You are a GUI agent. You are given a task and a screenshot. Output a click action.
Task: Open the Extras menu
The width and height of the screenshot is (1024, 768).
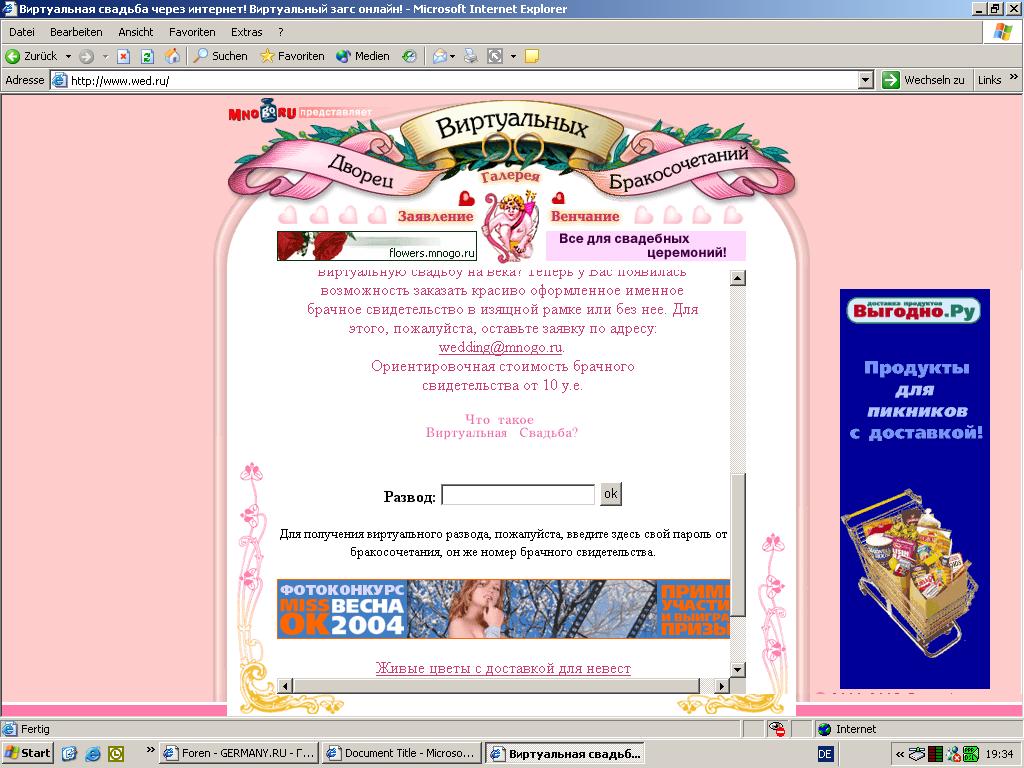click(x=246, y=32)
